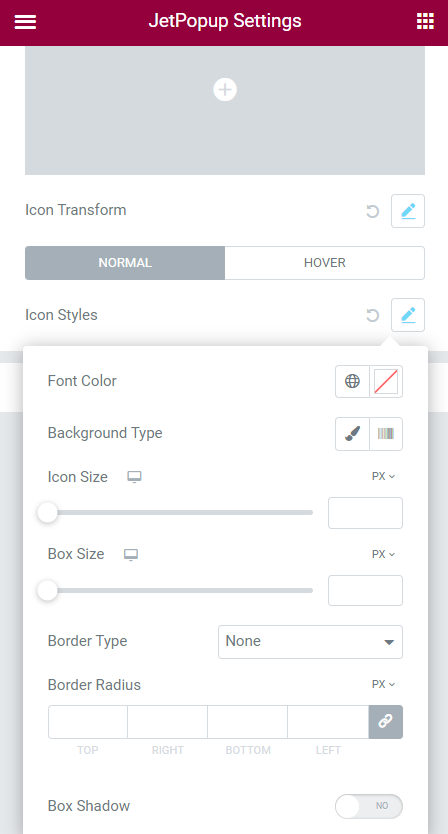Open Font Color picker swatch
The width and height of the screenshot is (448, 834).
[386, 381]
